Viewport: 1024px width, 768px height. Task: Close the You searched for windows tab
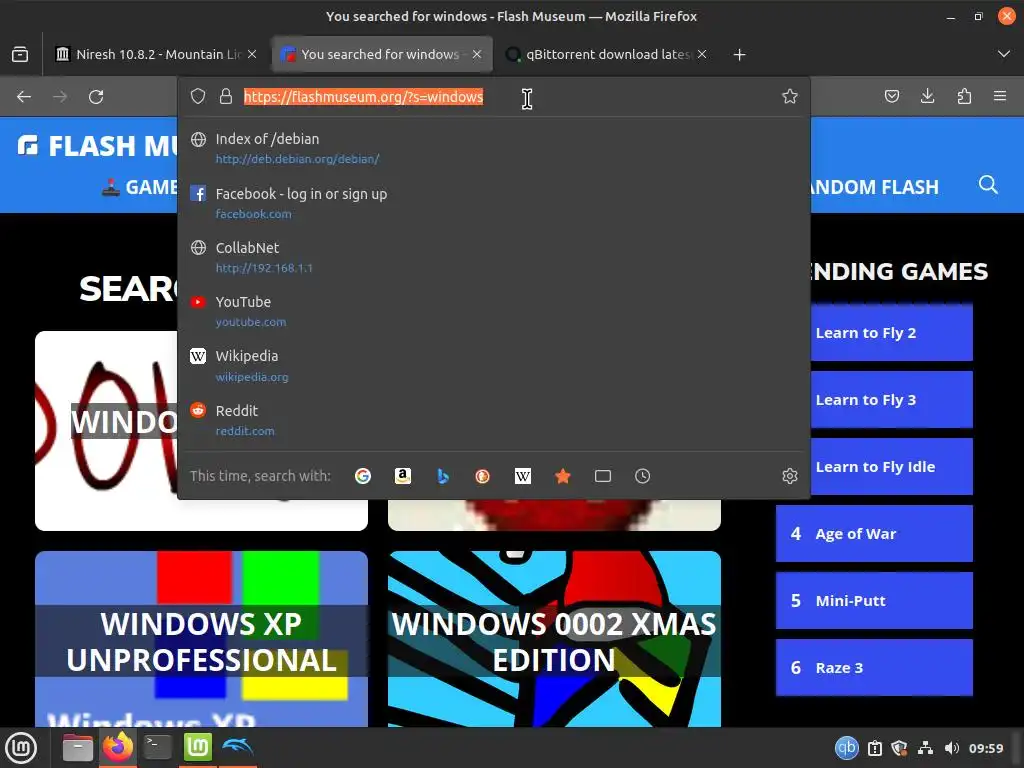[477, 54]
